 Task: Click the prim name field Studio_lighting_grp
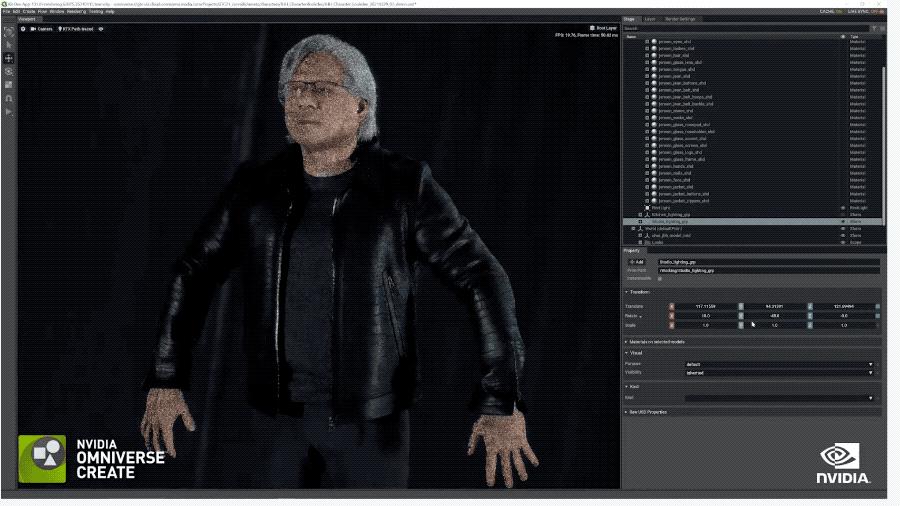tap(769, 262)
